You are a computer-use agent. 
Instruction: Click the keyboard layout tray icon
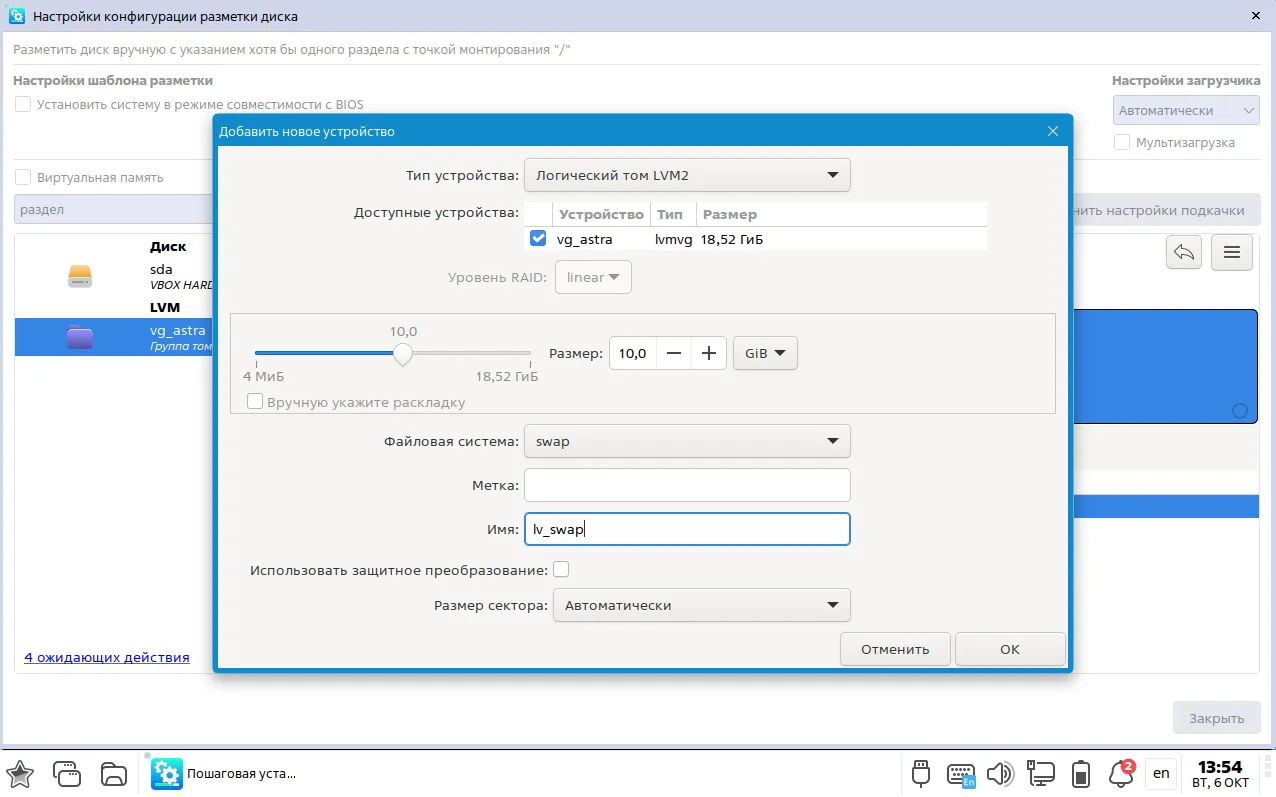[x=961, y=774]
